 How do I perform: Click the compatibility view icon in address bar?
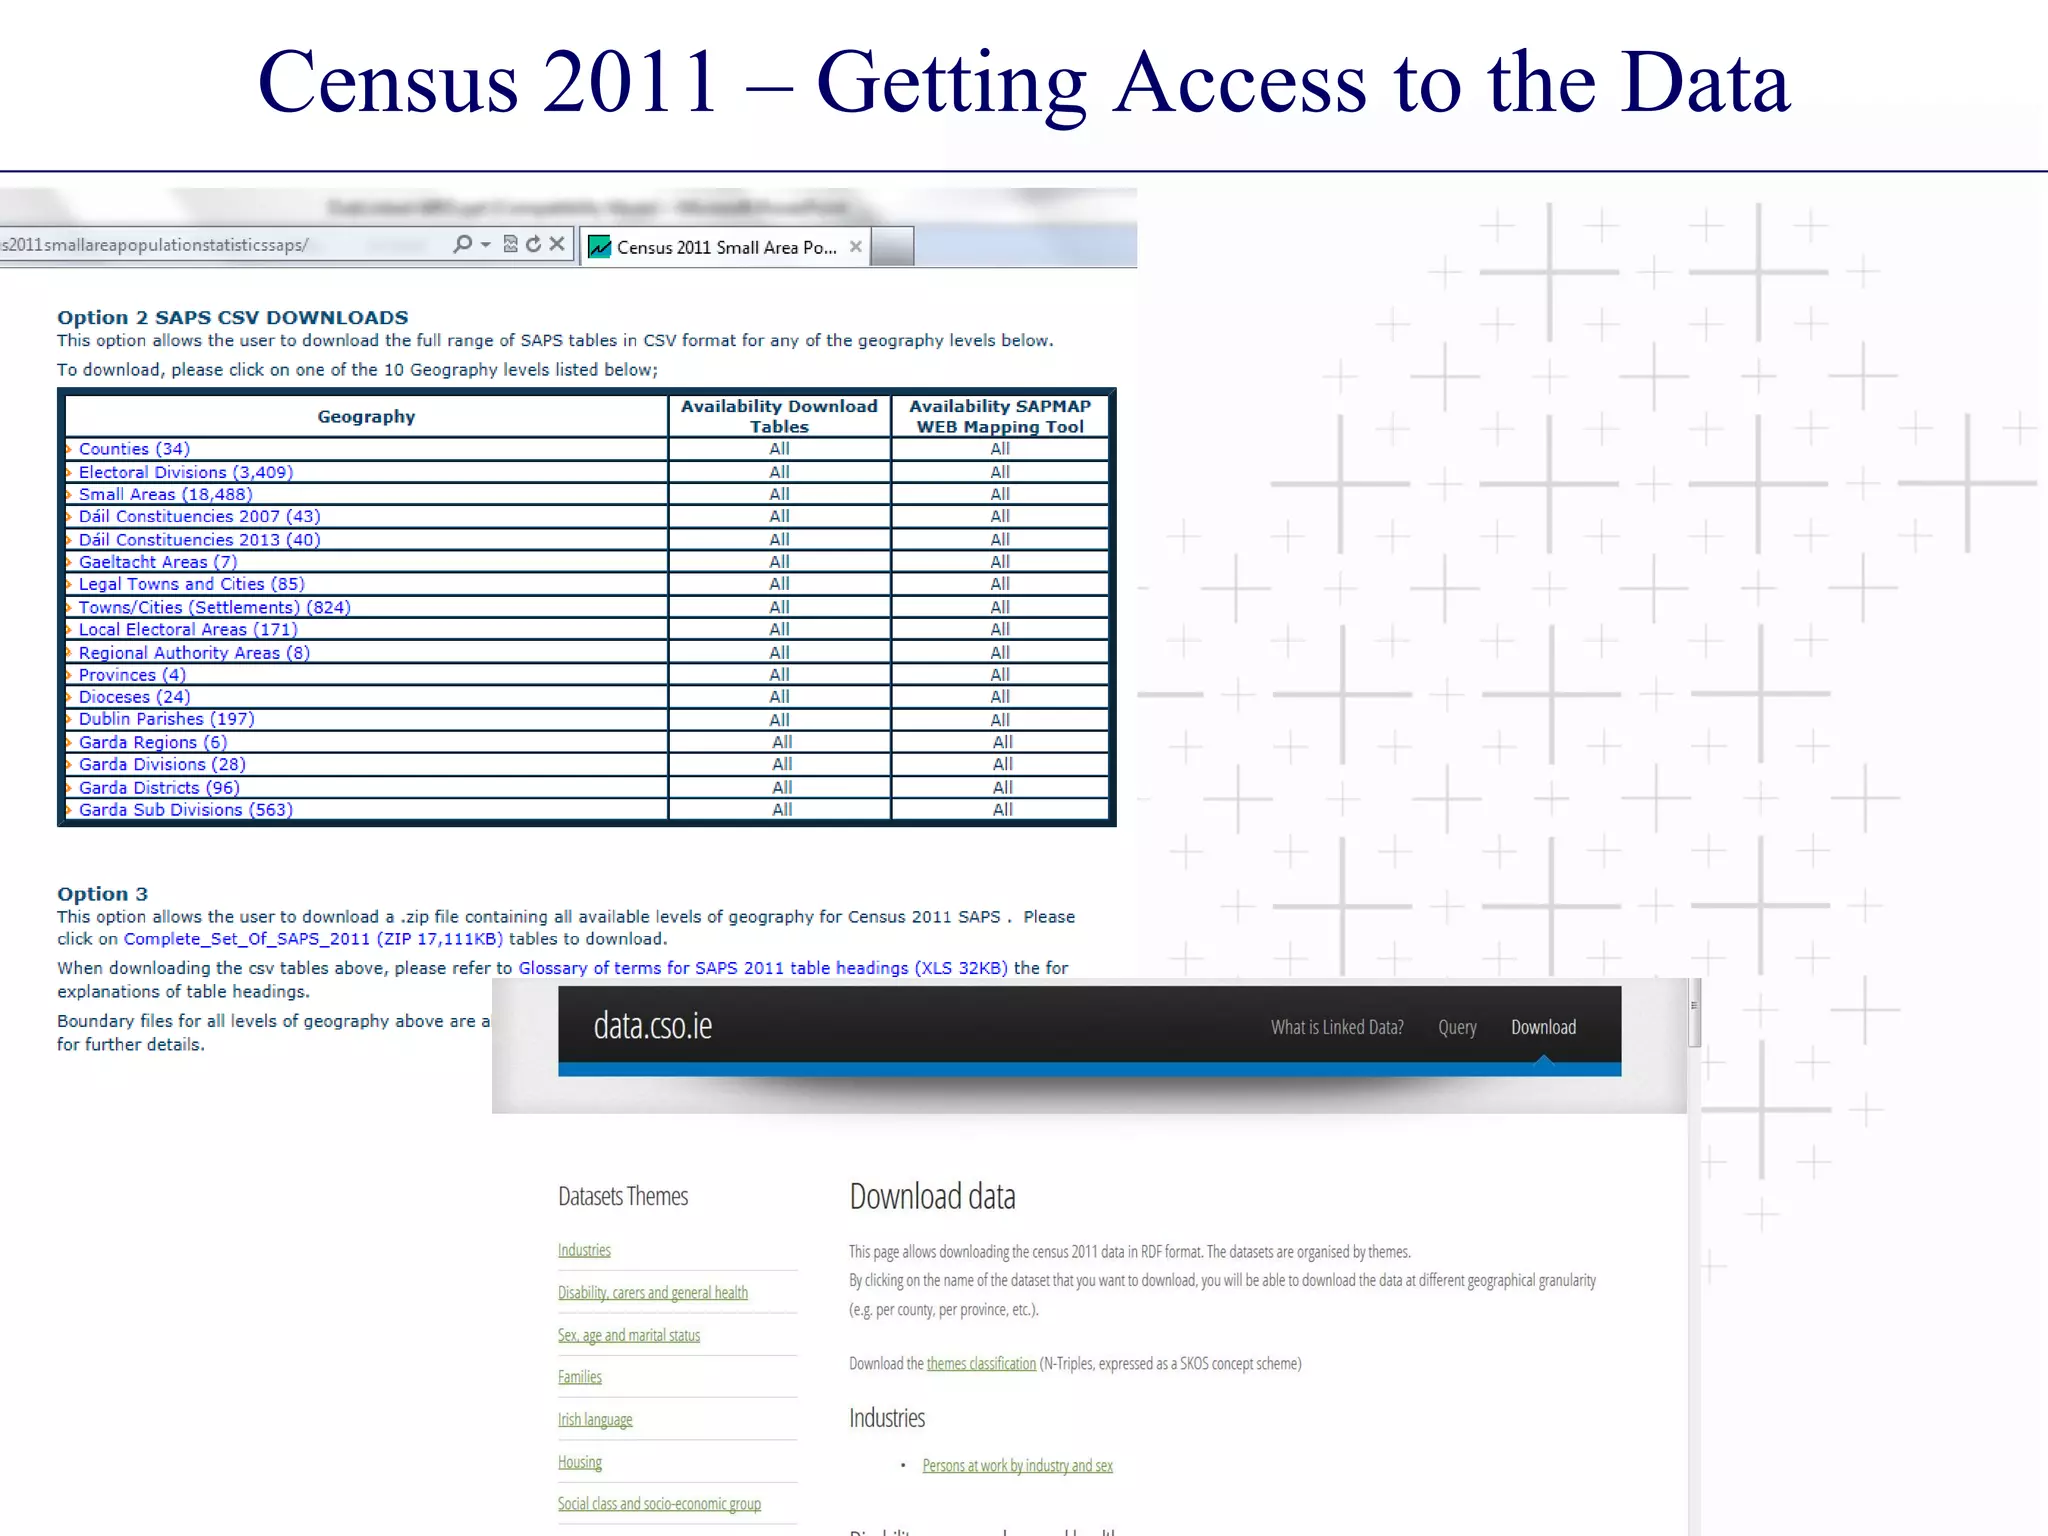coord(510,244)
